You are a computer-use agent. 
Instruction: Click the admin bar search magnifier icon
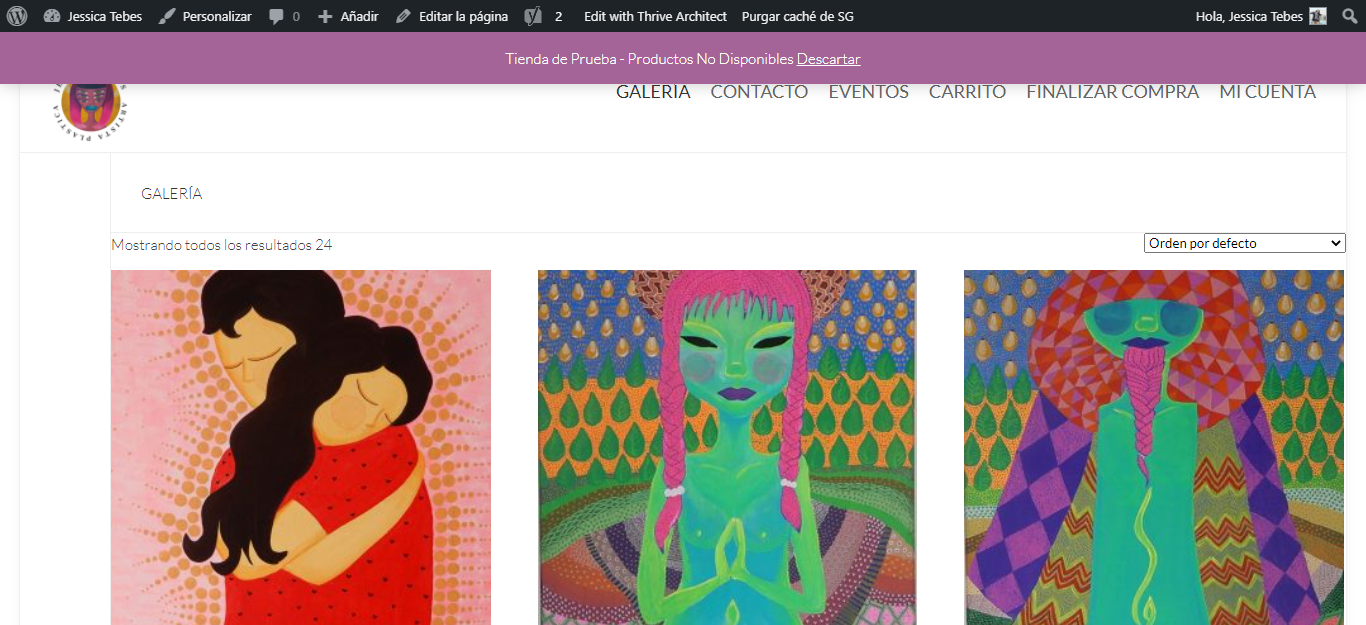(x=1349, y=16)
